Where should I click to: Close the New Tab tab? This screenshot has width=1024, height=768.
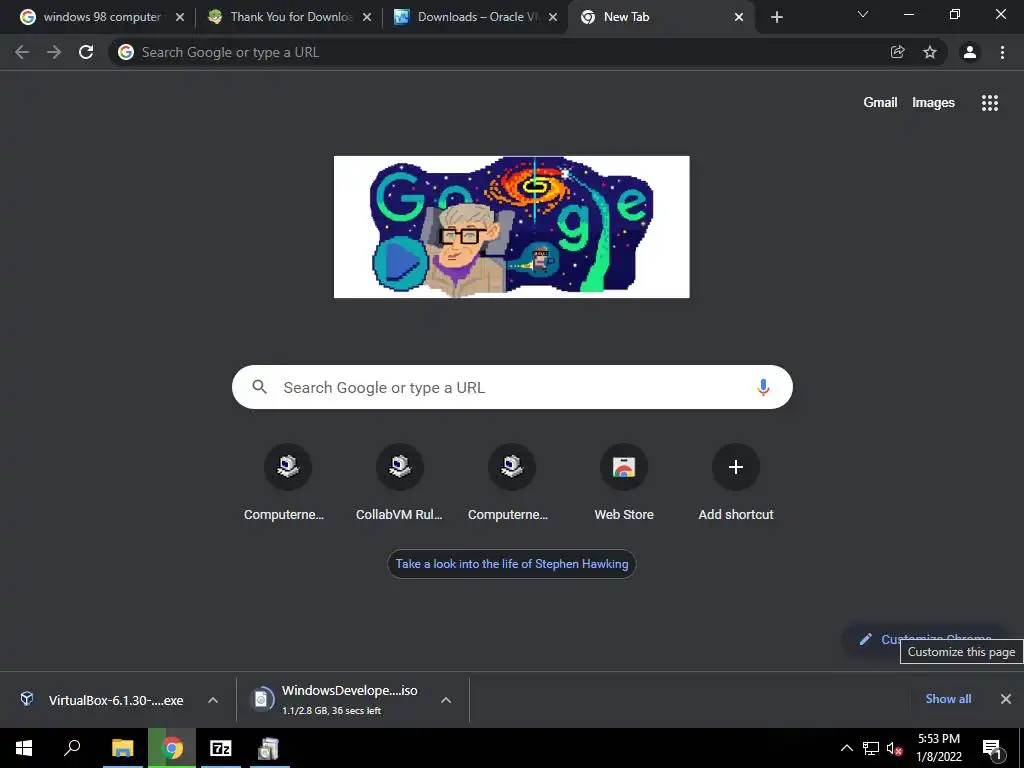[739, 17]
